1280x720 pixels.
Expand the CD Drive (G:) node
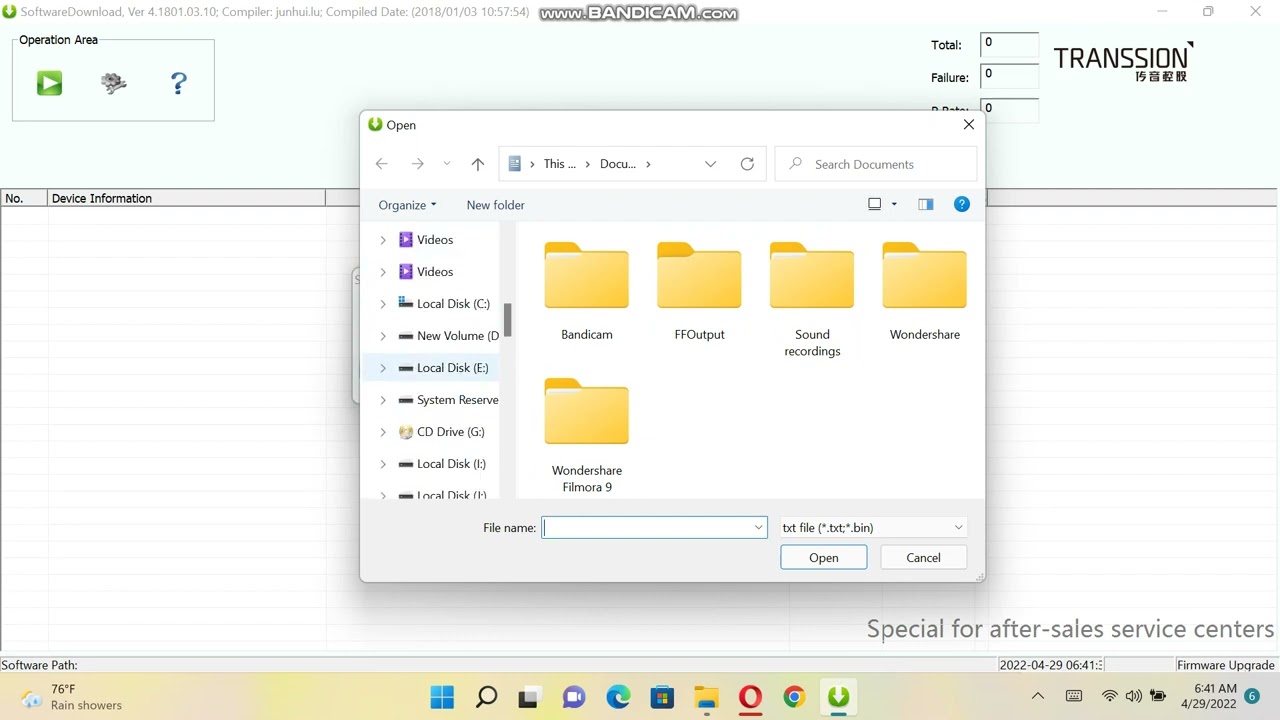coord(383,432)
